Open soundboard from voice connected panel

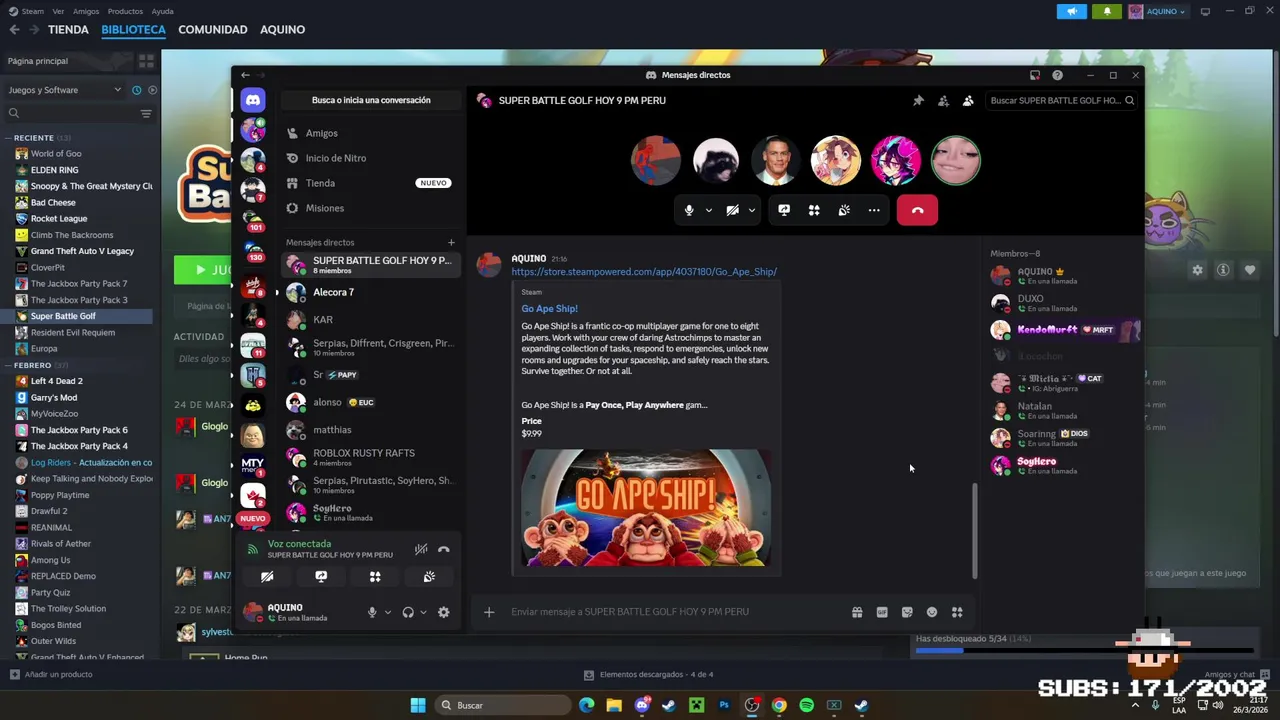(429, 577)
